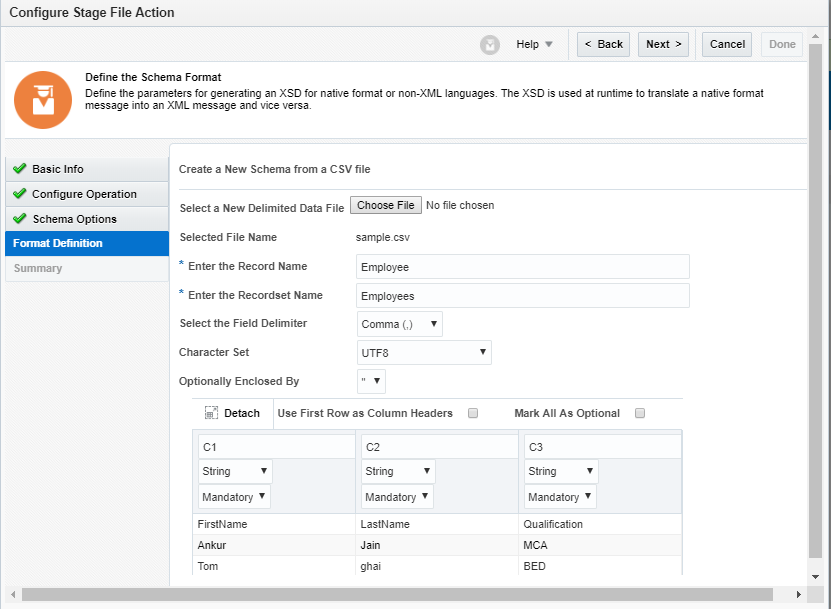The width and height of the screenshot is (831, 609).
Task: Click the horizontal scrollbar track
Action: (400, 594)
